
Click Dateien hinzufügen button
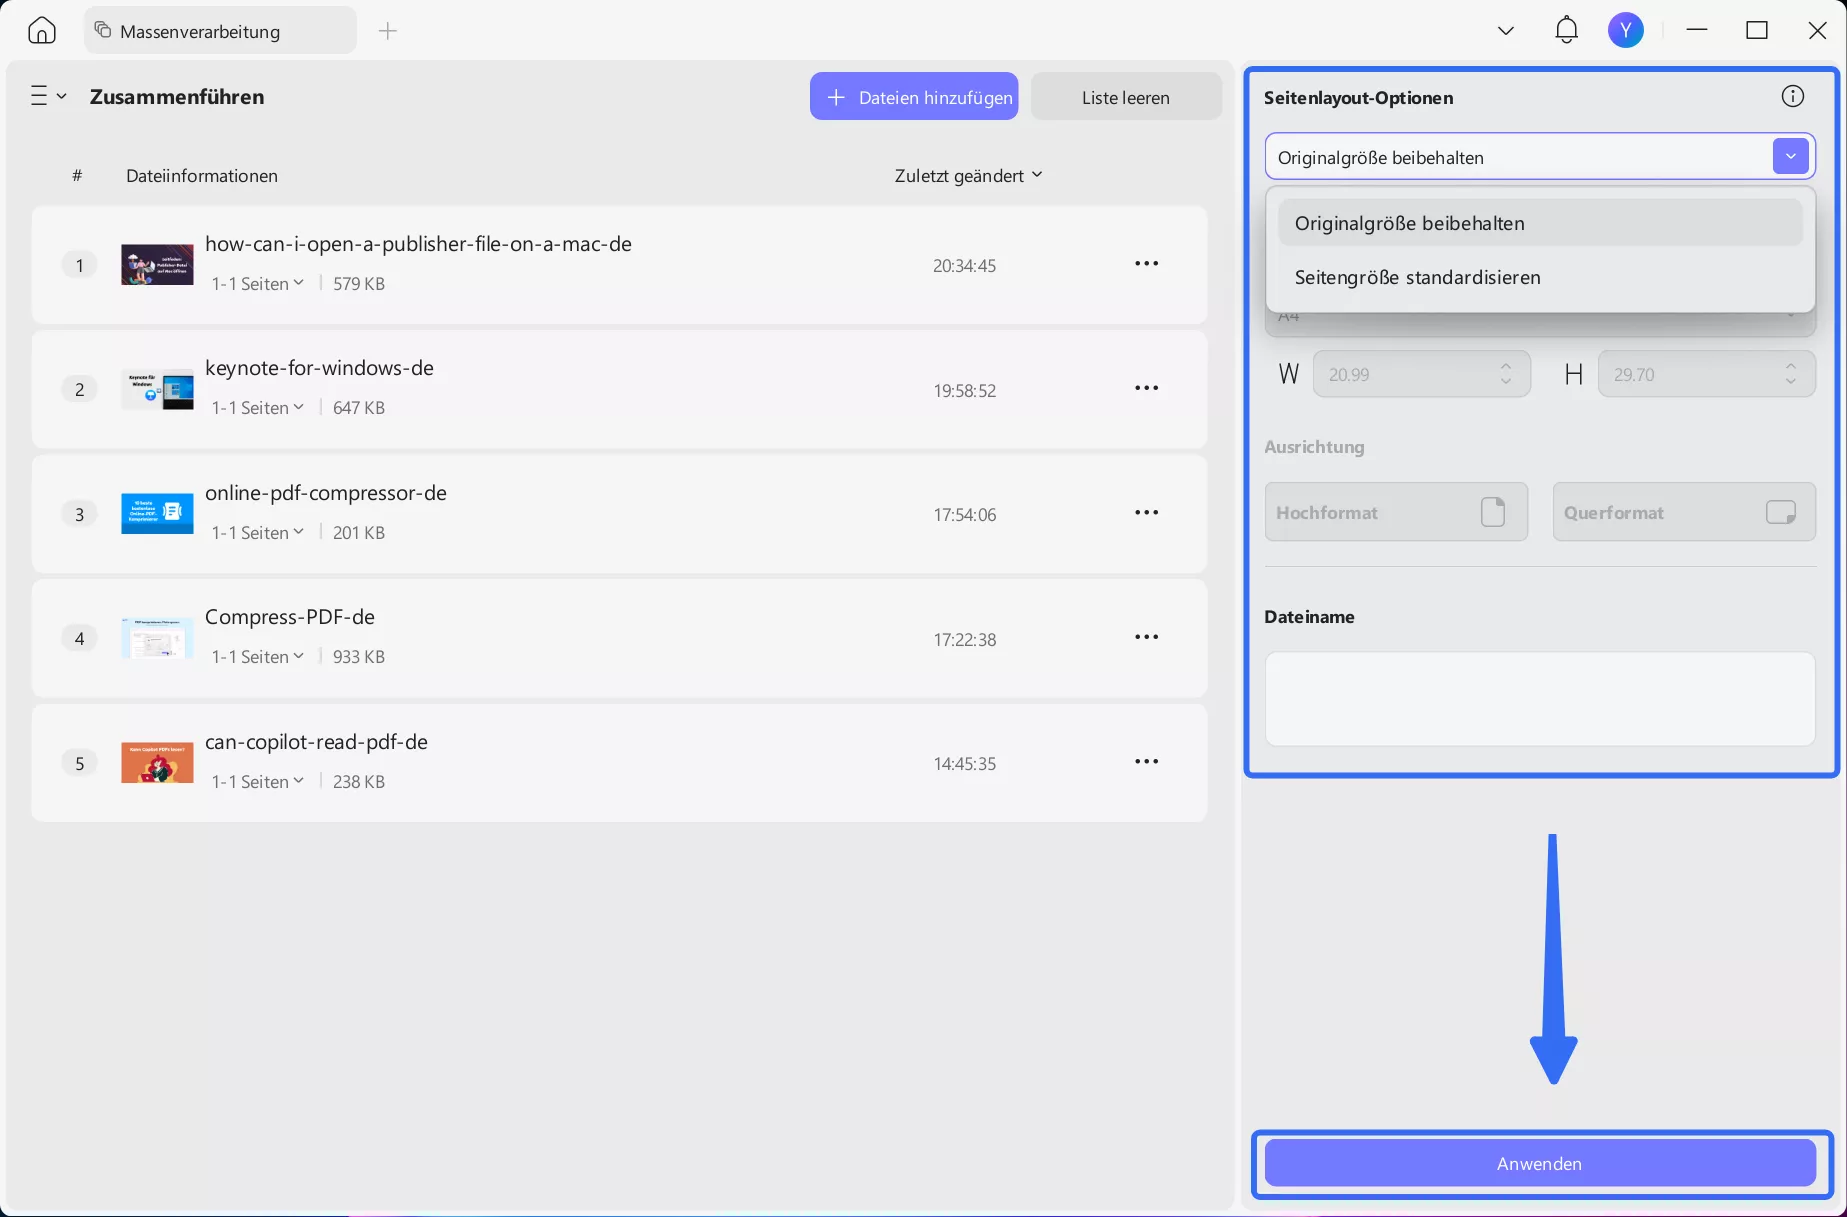pyautogui.click(x=914, y=97)
